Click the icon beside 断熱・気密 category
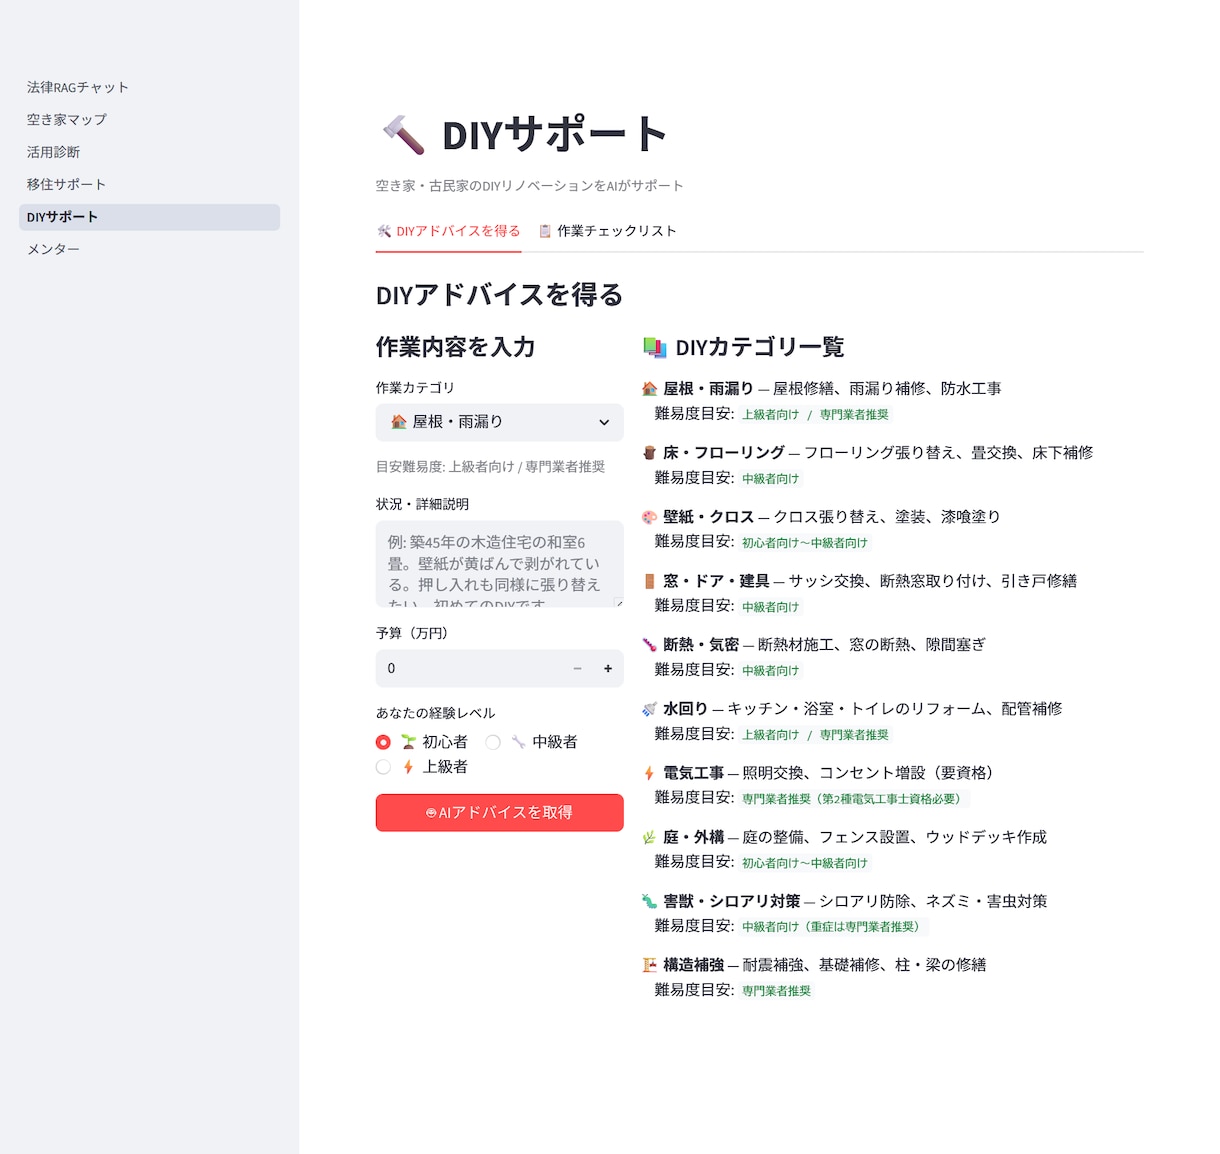 point(650,645)
